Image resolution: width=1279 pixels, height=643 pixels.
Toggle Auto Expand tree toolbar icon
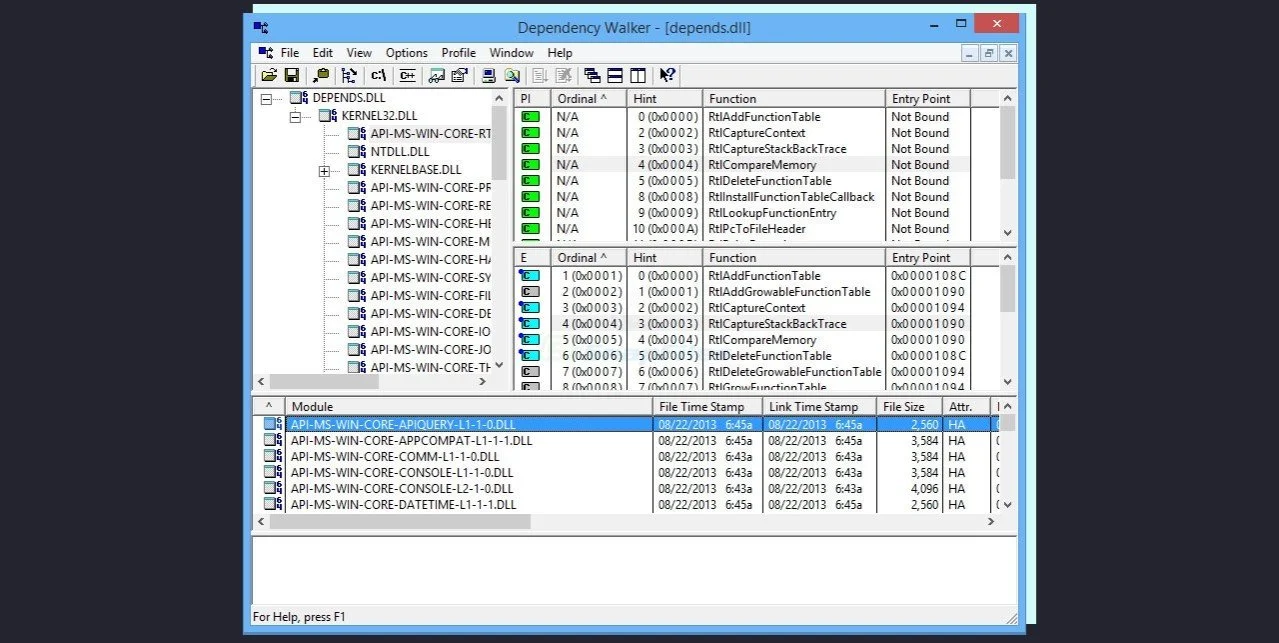tap(349, 75)
